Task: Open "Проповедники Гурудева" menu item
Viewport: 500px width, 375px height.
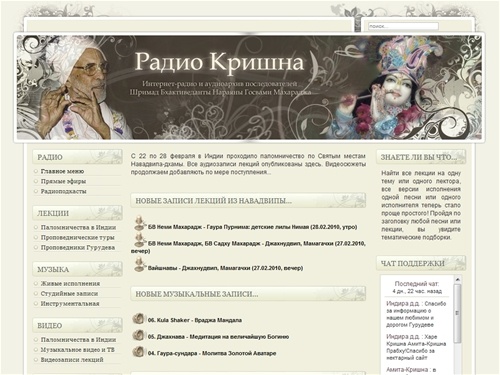Action: [78, 248]
